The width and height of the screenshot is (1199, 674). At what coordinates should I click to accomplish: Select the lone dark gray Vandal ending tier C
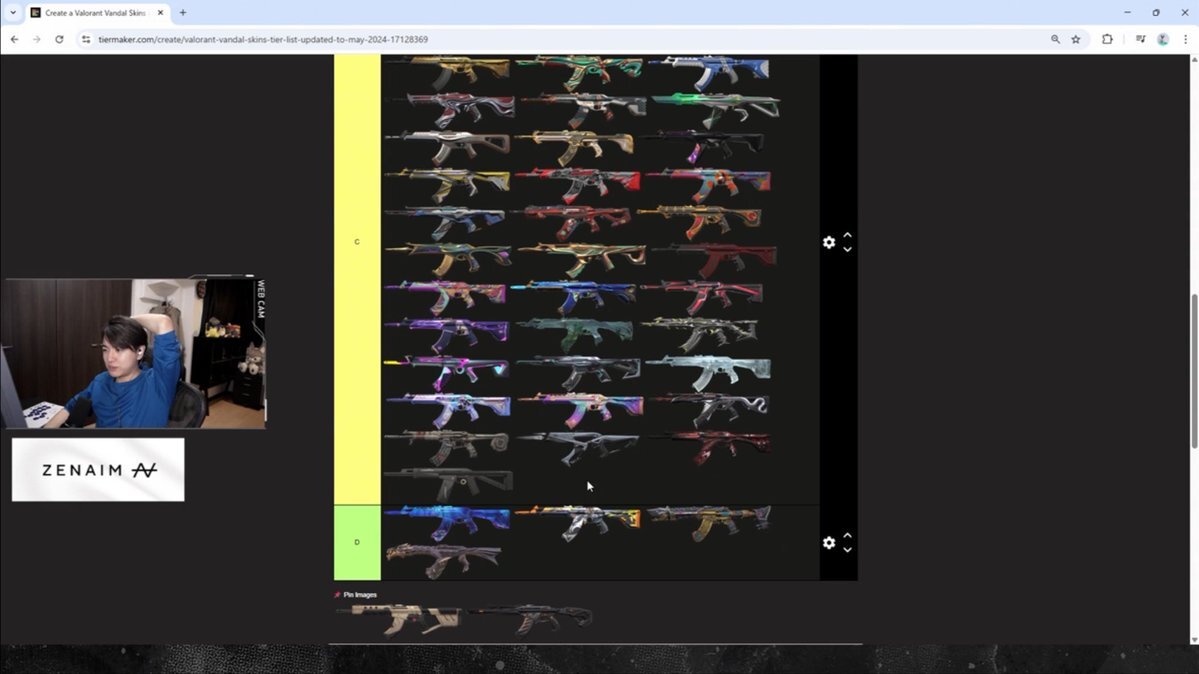(448, 484)
